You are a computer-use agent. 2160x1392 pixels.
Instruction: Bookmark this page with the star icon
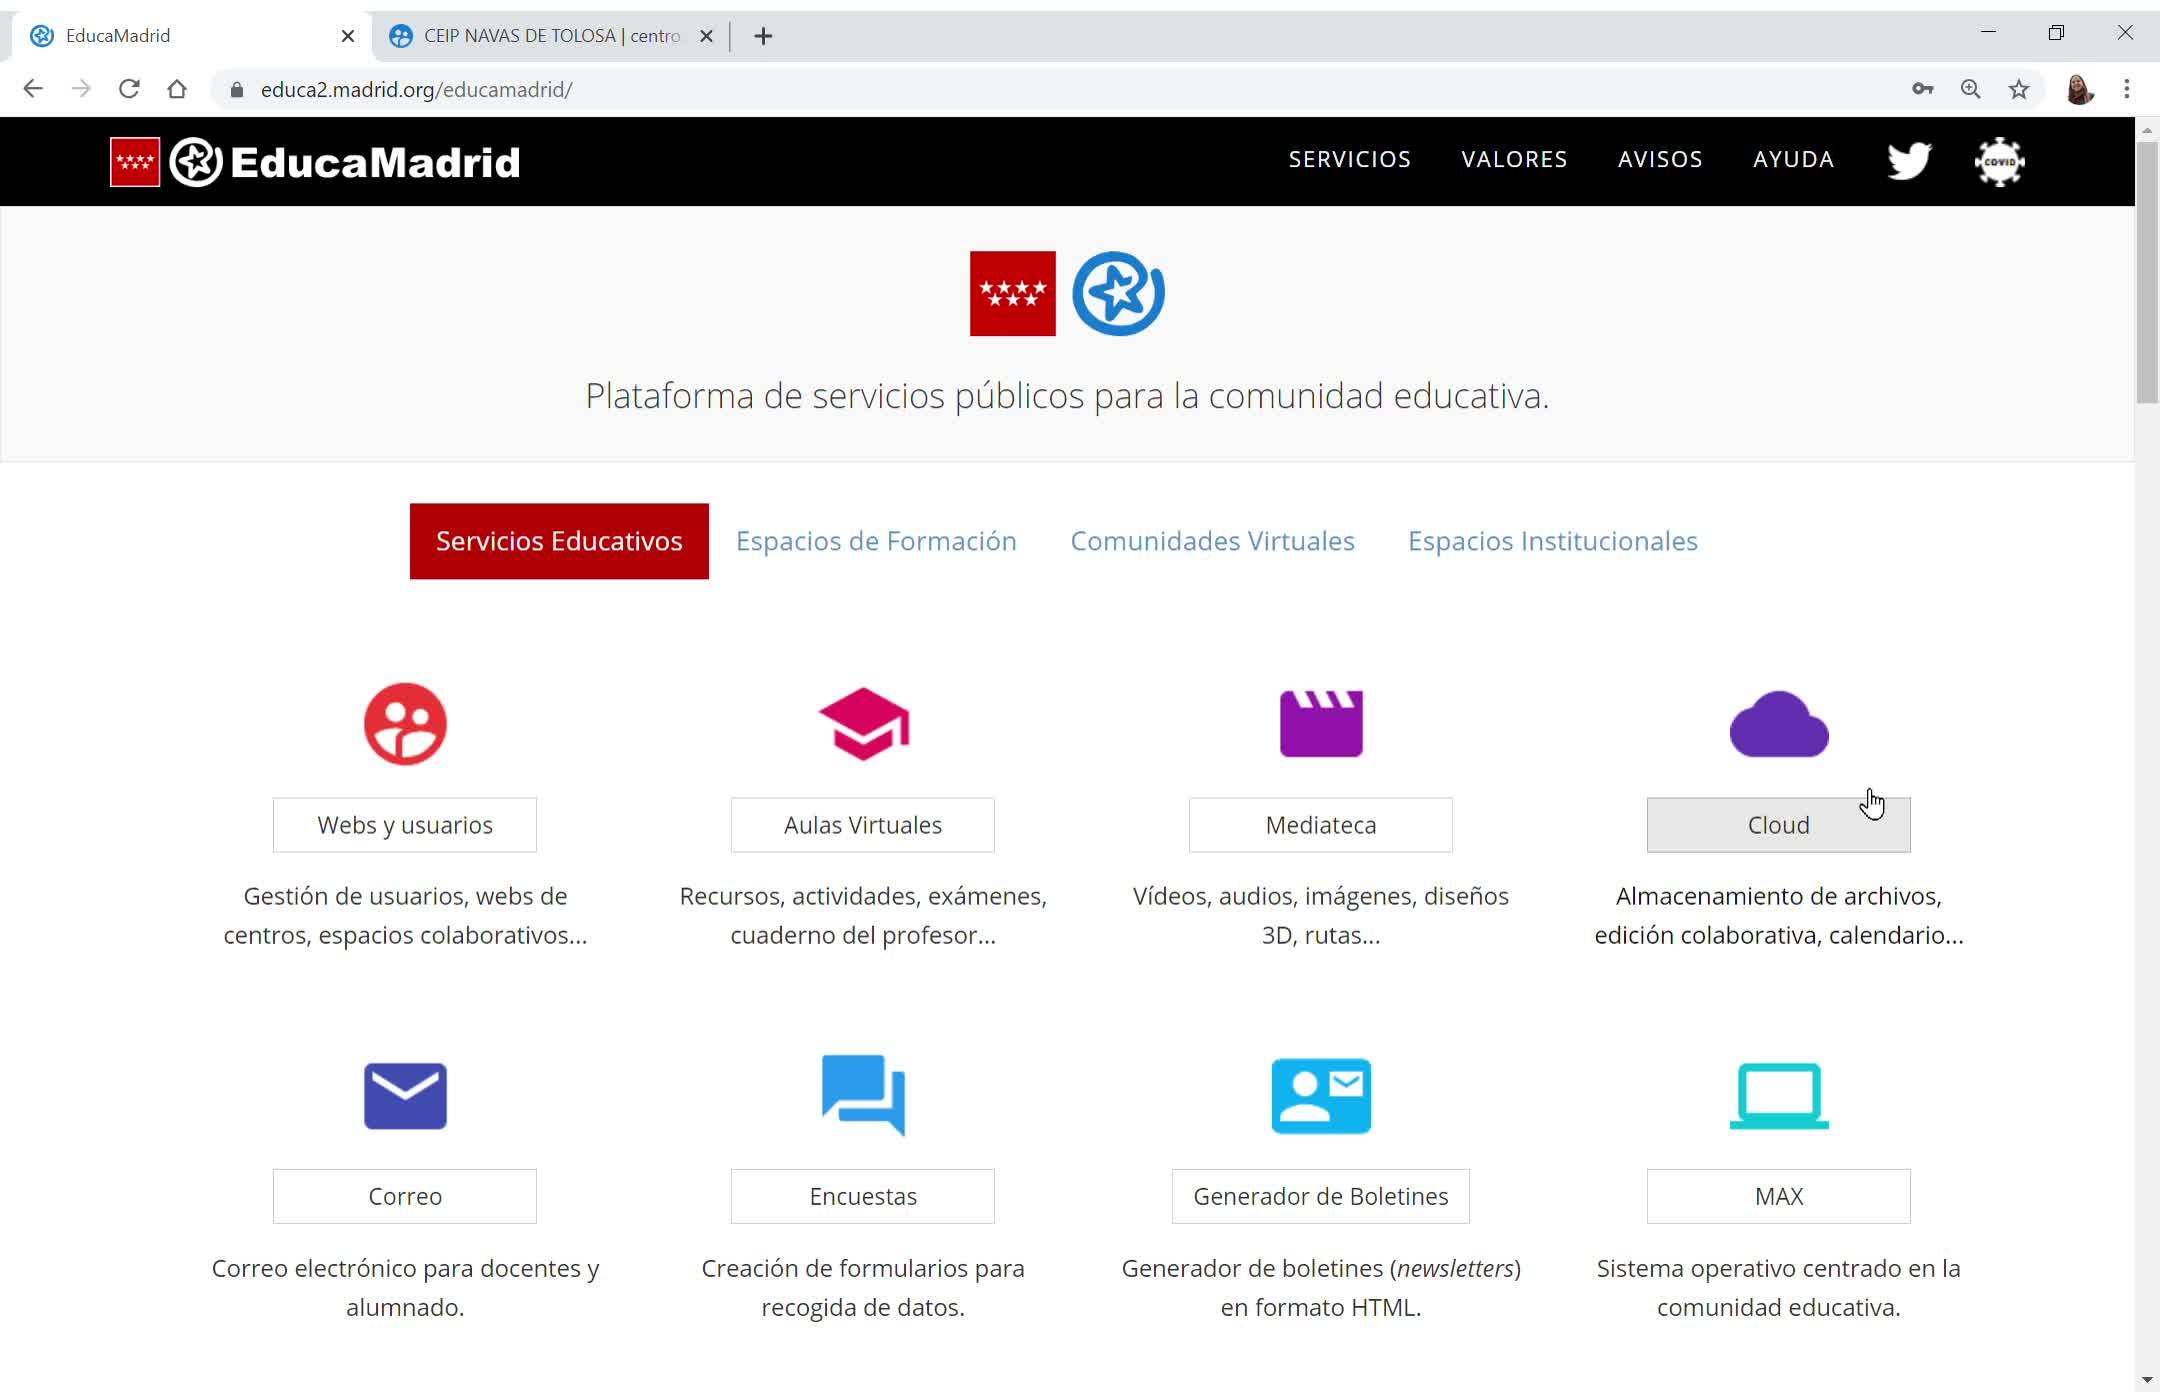pos(2019,89)
